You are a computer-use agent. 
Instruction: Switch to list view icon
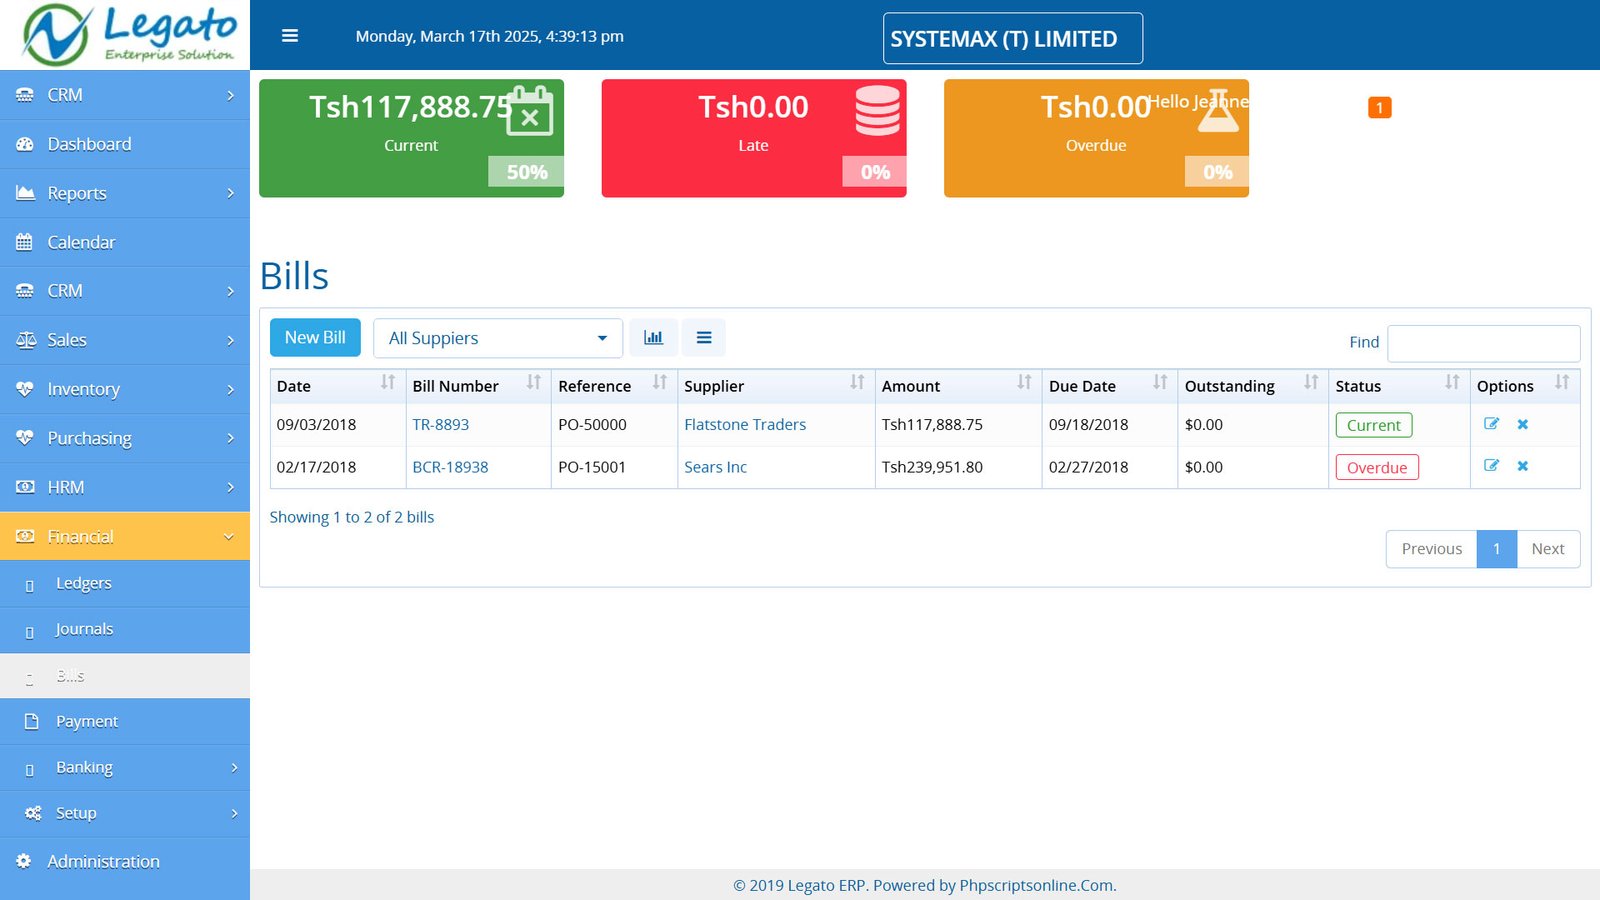[704, 338]
